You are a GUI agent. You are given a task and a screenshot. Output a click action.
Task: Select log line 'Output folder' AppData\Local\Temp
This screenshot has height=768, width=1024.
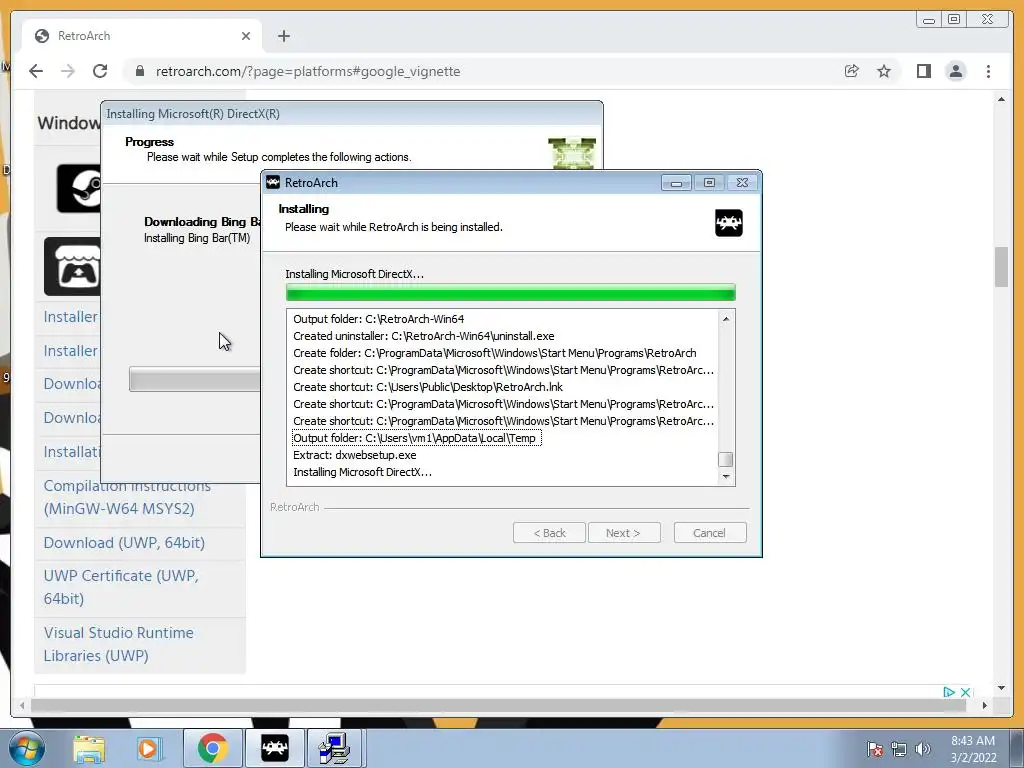pos(416,438)
